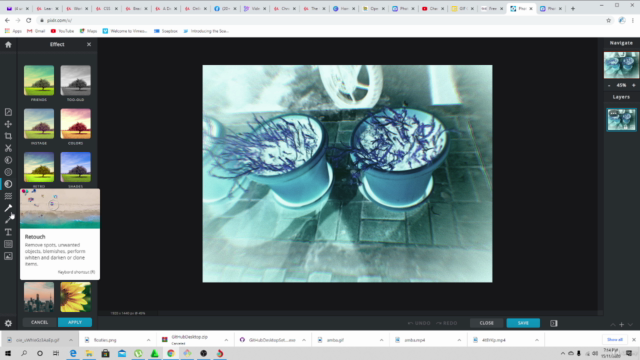
Task: Cancel the effect changes
Action: (x=40, y=322)
